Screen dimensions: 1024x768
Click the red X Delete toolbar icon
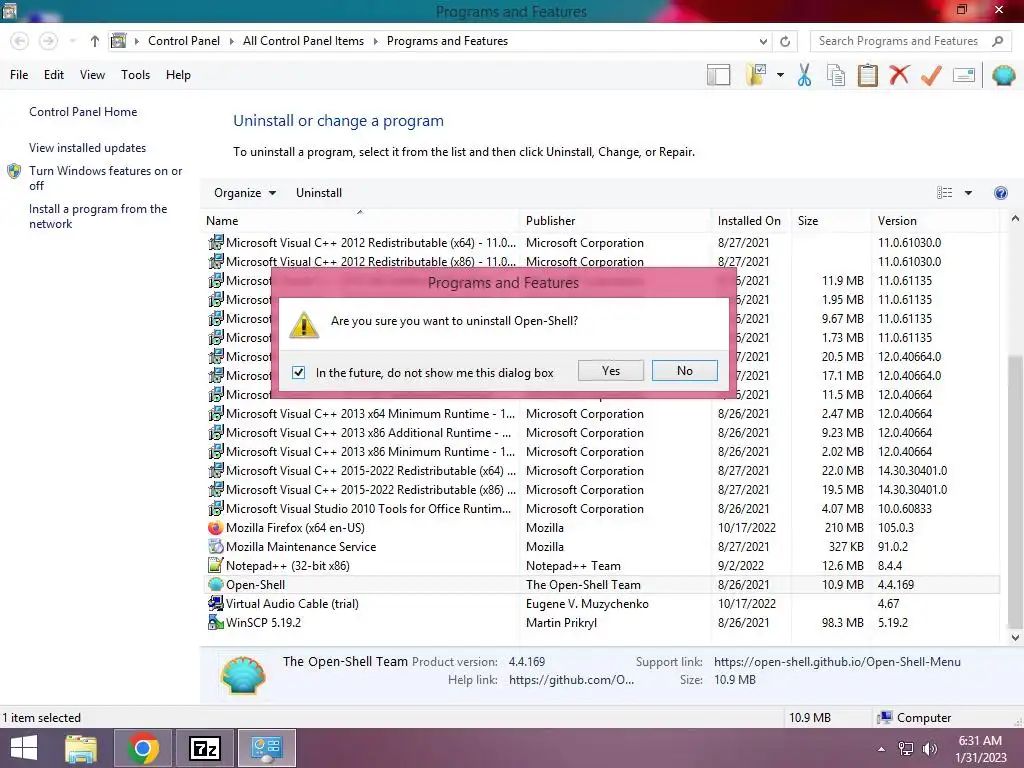coord(899,75)
